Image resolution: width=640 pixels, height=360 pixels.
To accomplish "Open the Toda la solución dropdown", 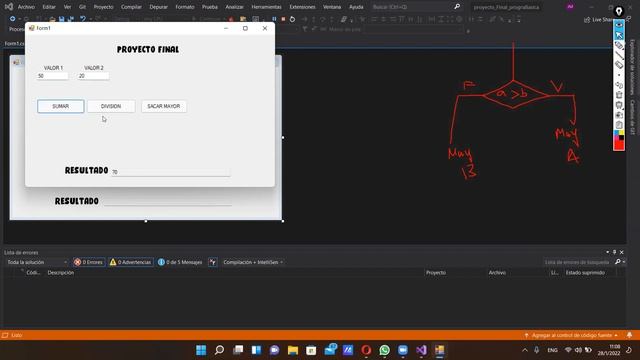I will (37, 262).
